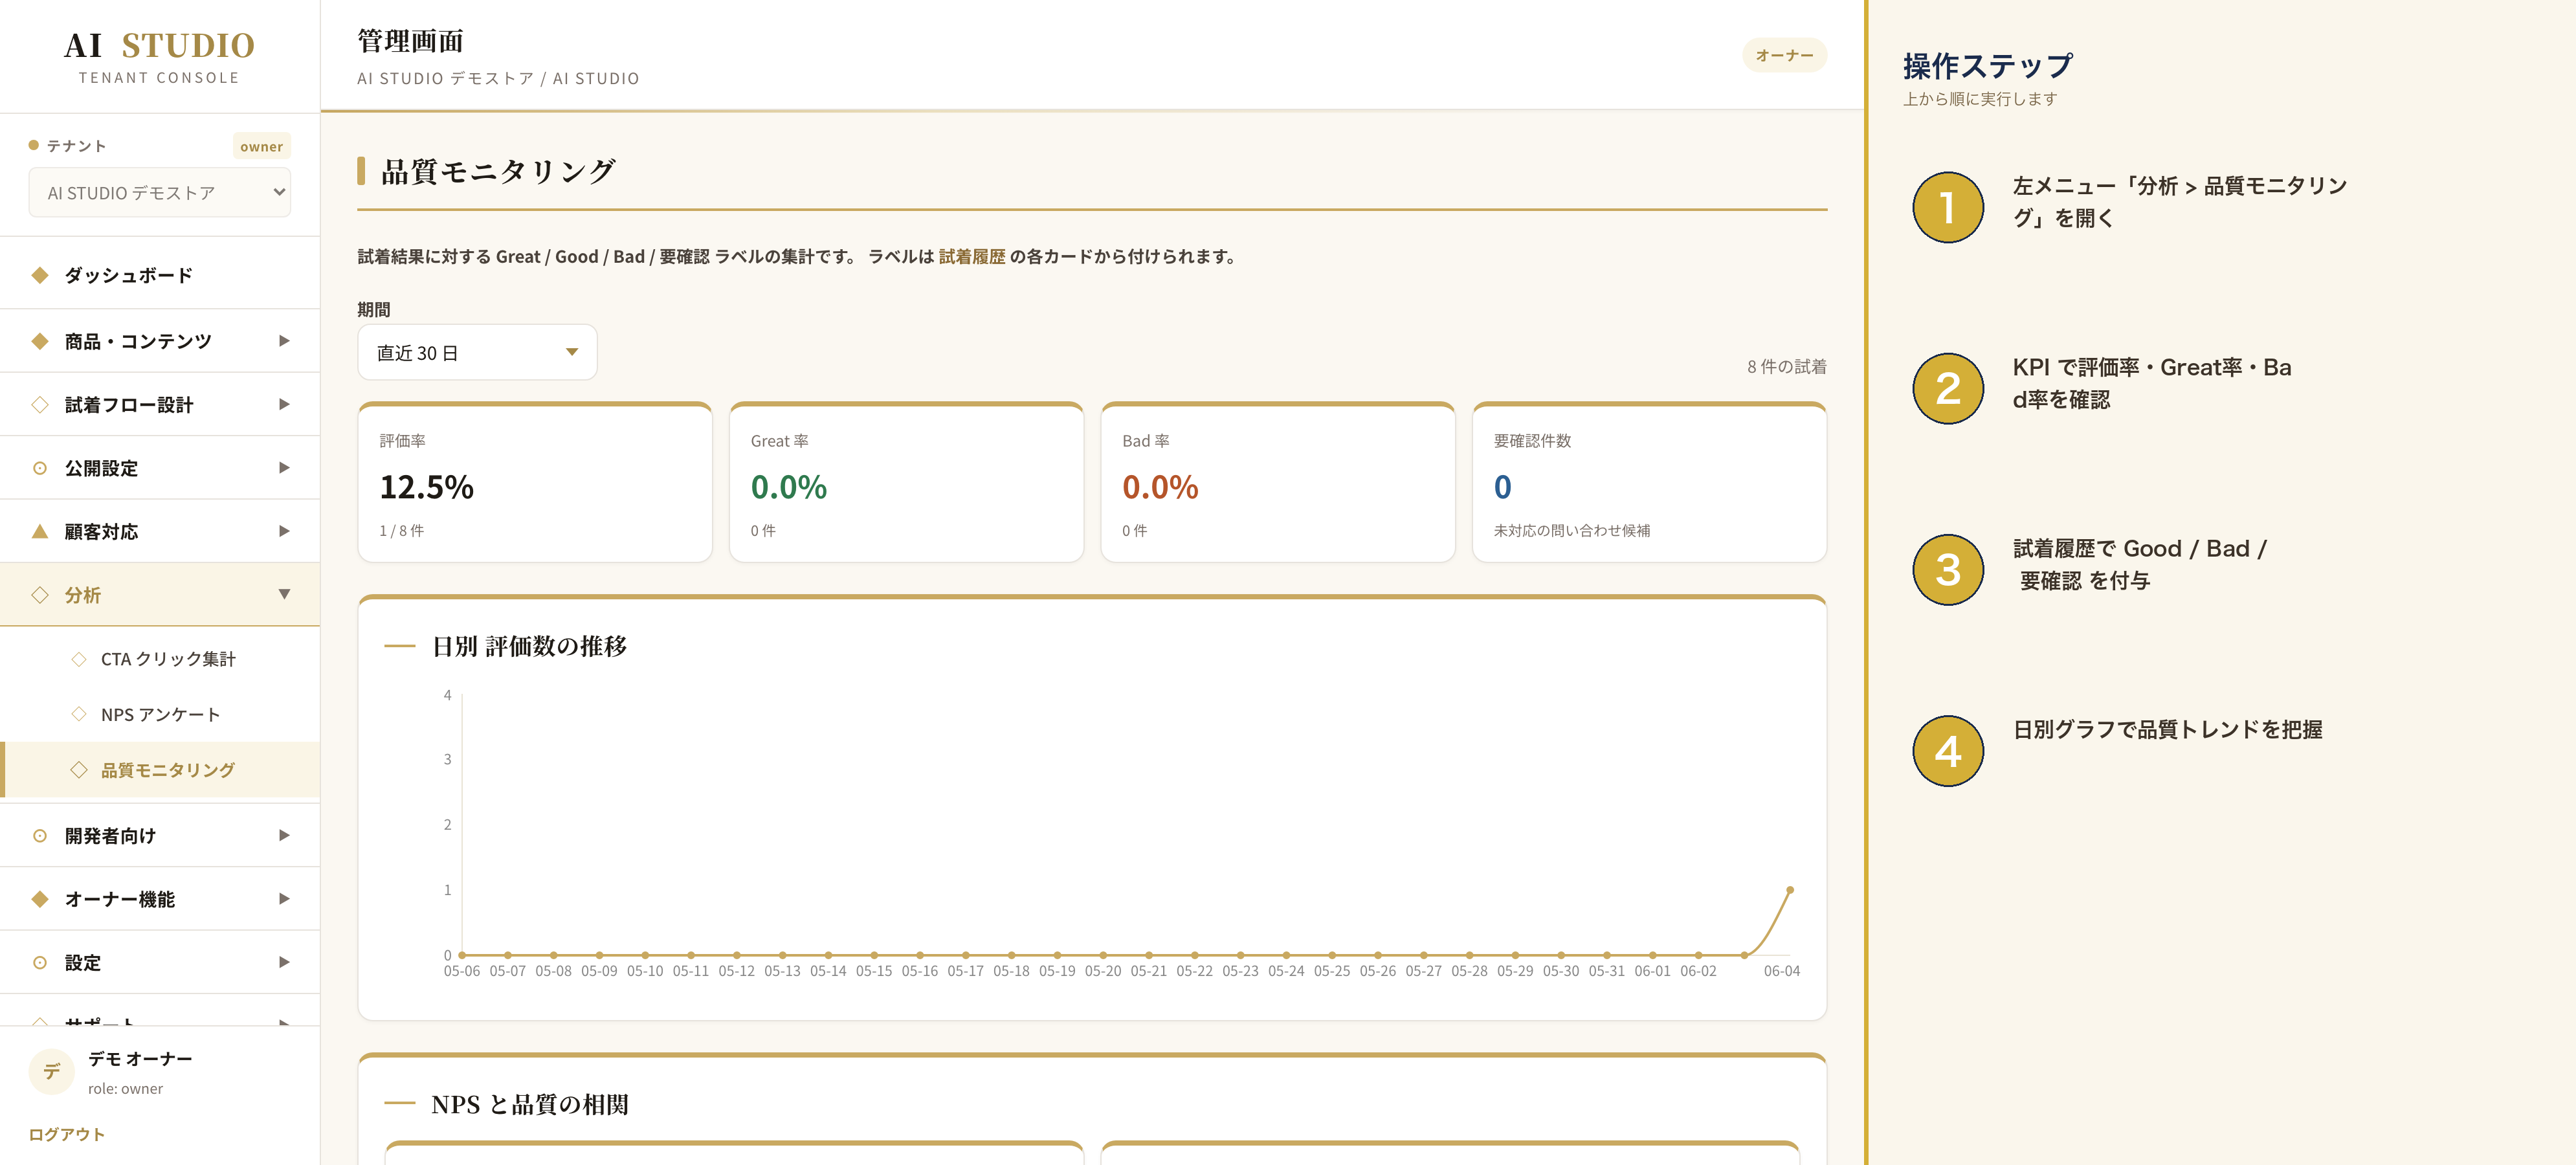
Task: Open the 期間 dropdown 直近 30 日
Action: [477, 352]
